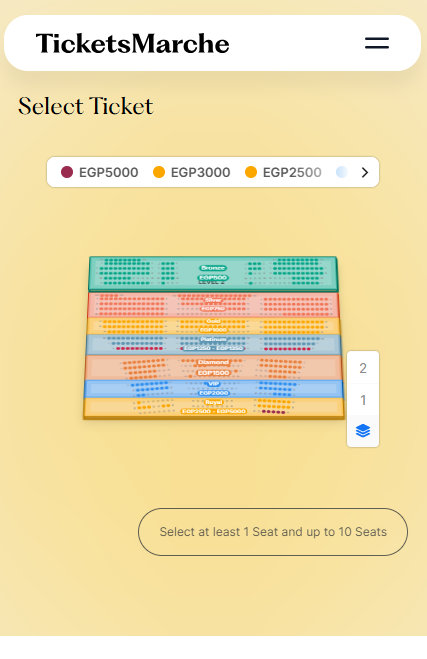
Task: Select the Royal seating tier
Action: (214, 408)
